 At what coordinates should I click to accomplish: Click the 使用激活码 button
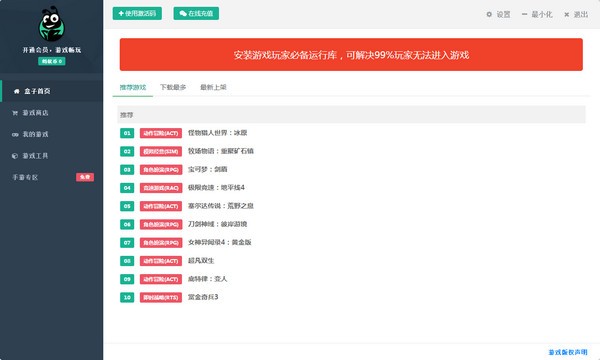[137, 13]
